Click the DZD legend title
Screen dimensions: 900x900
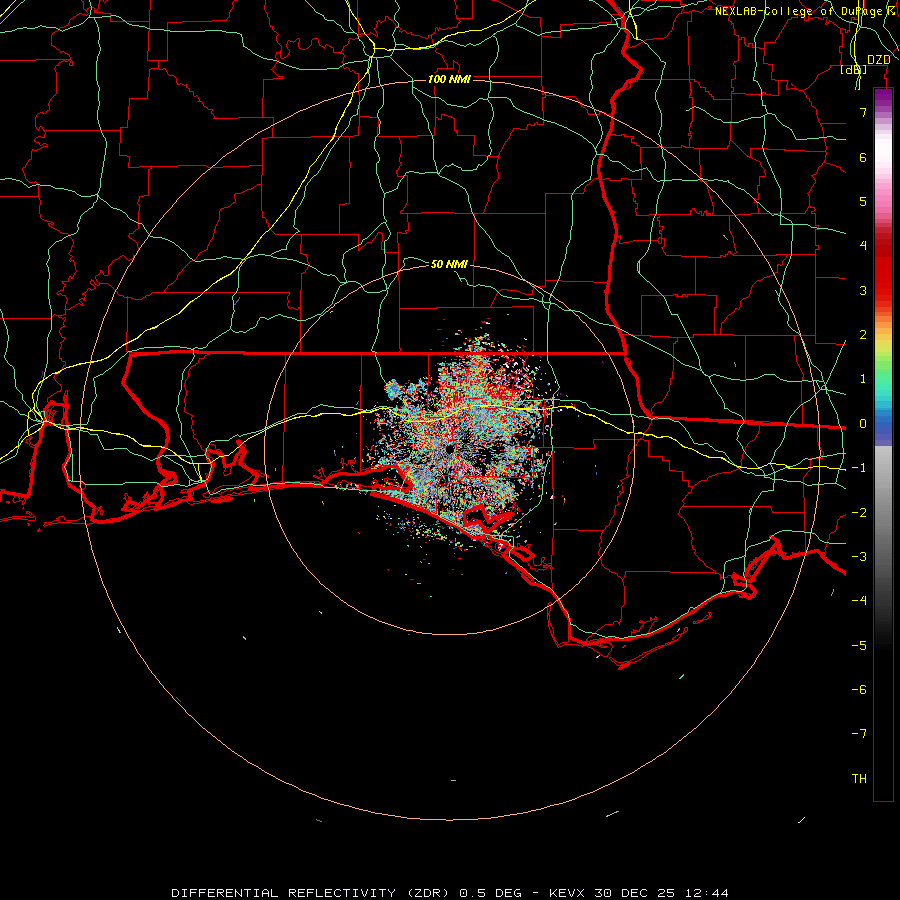[x=878, y=60]
